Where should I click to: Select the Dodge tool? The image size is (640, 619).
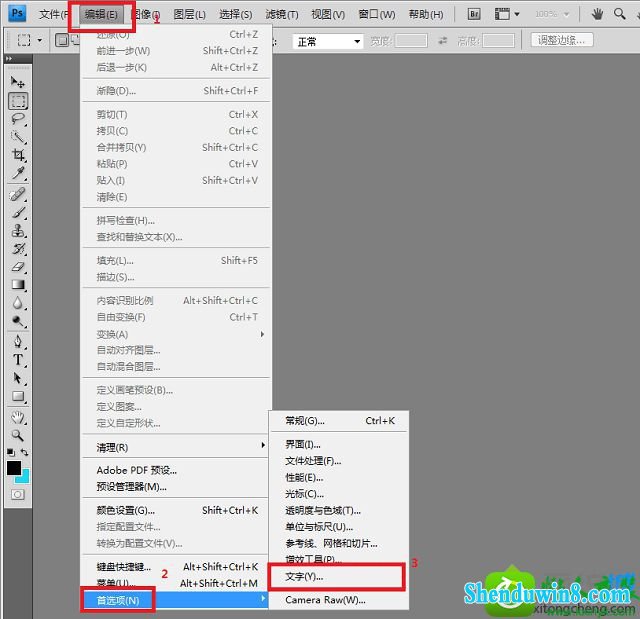(18, 321)
